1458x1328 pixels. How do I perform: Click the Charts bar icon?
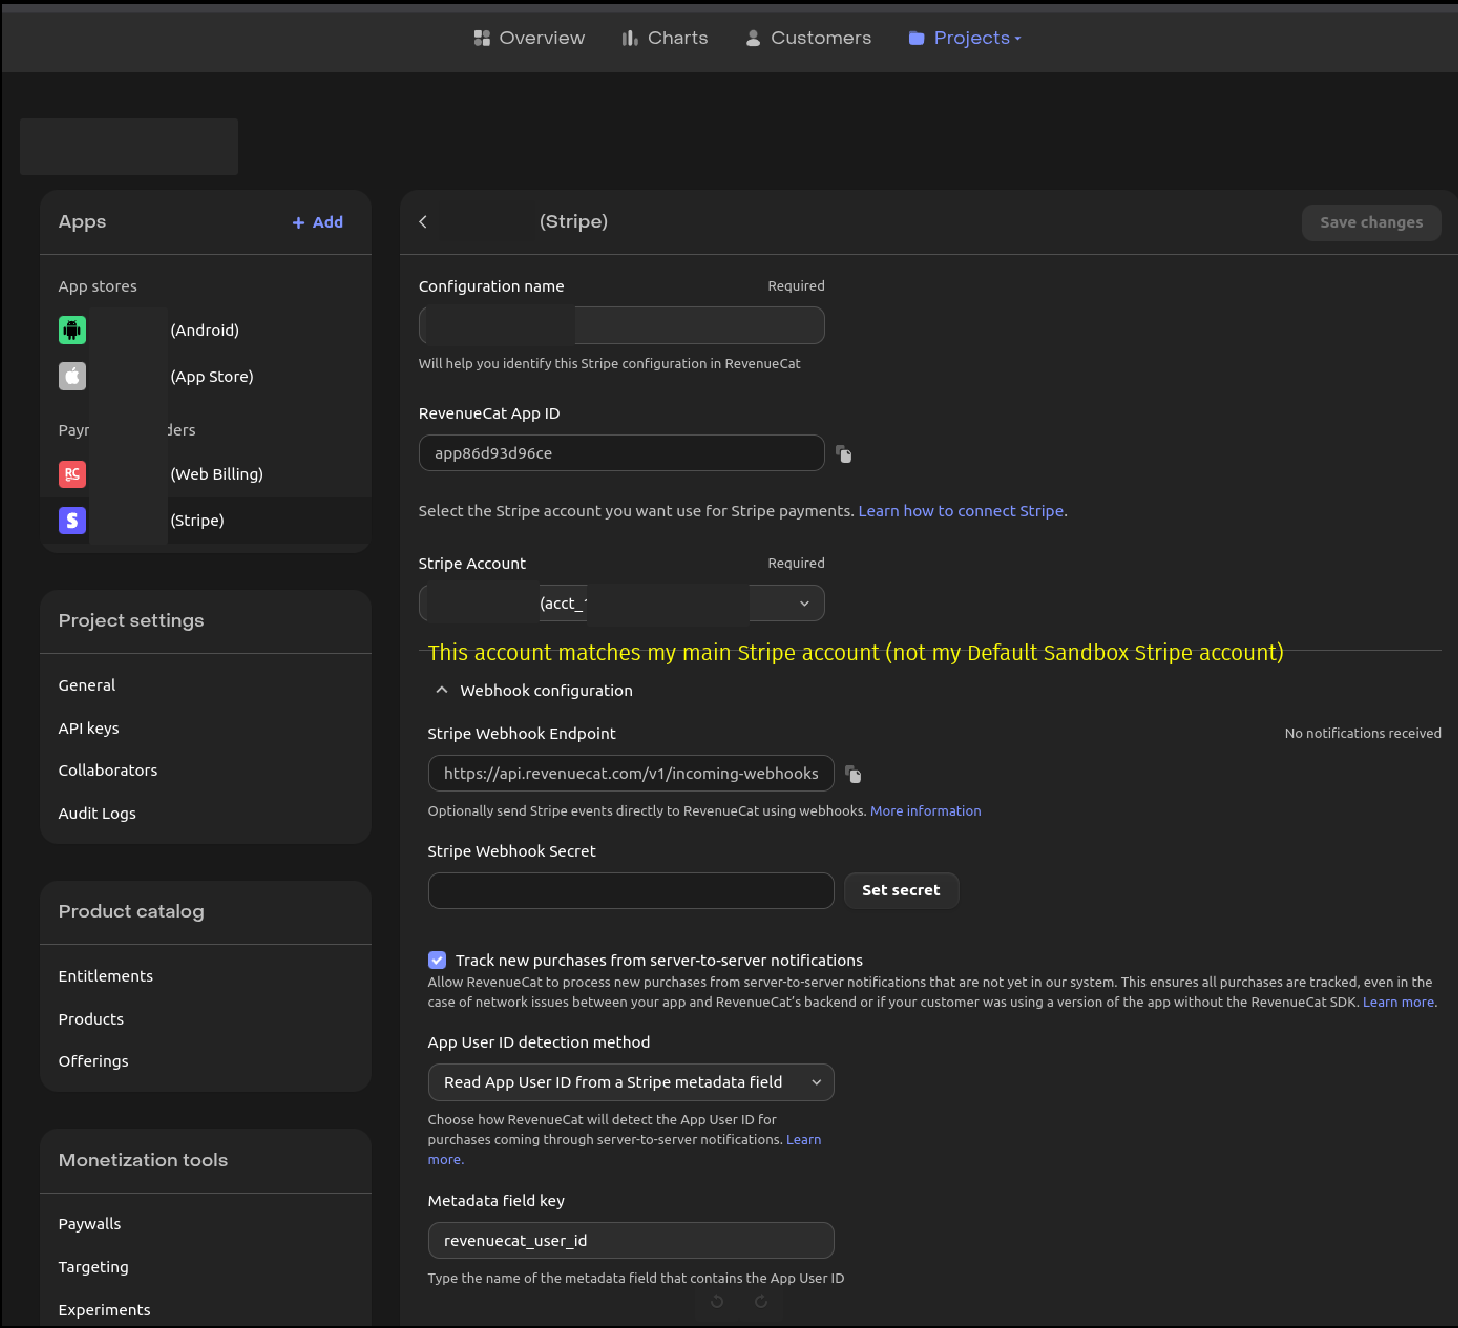(x=630, y=38)
